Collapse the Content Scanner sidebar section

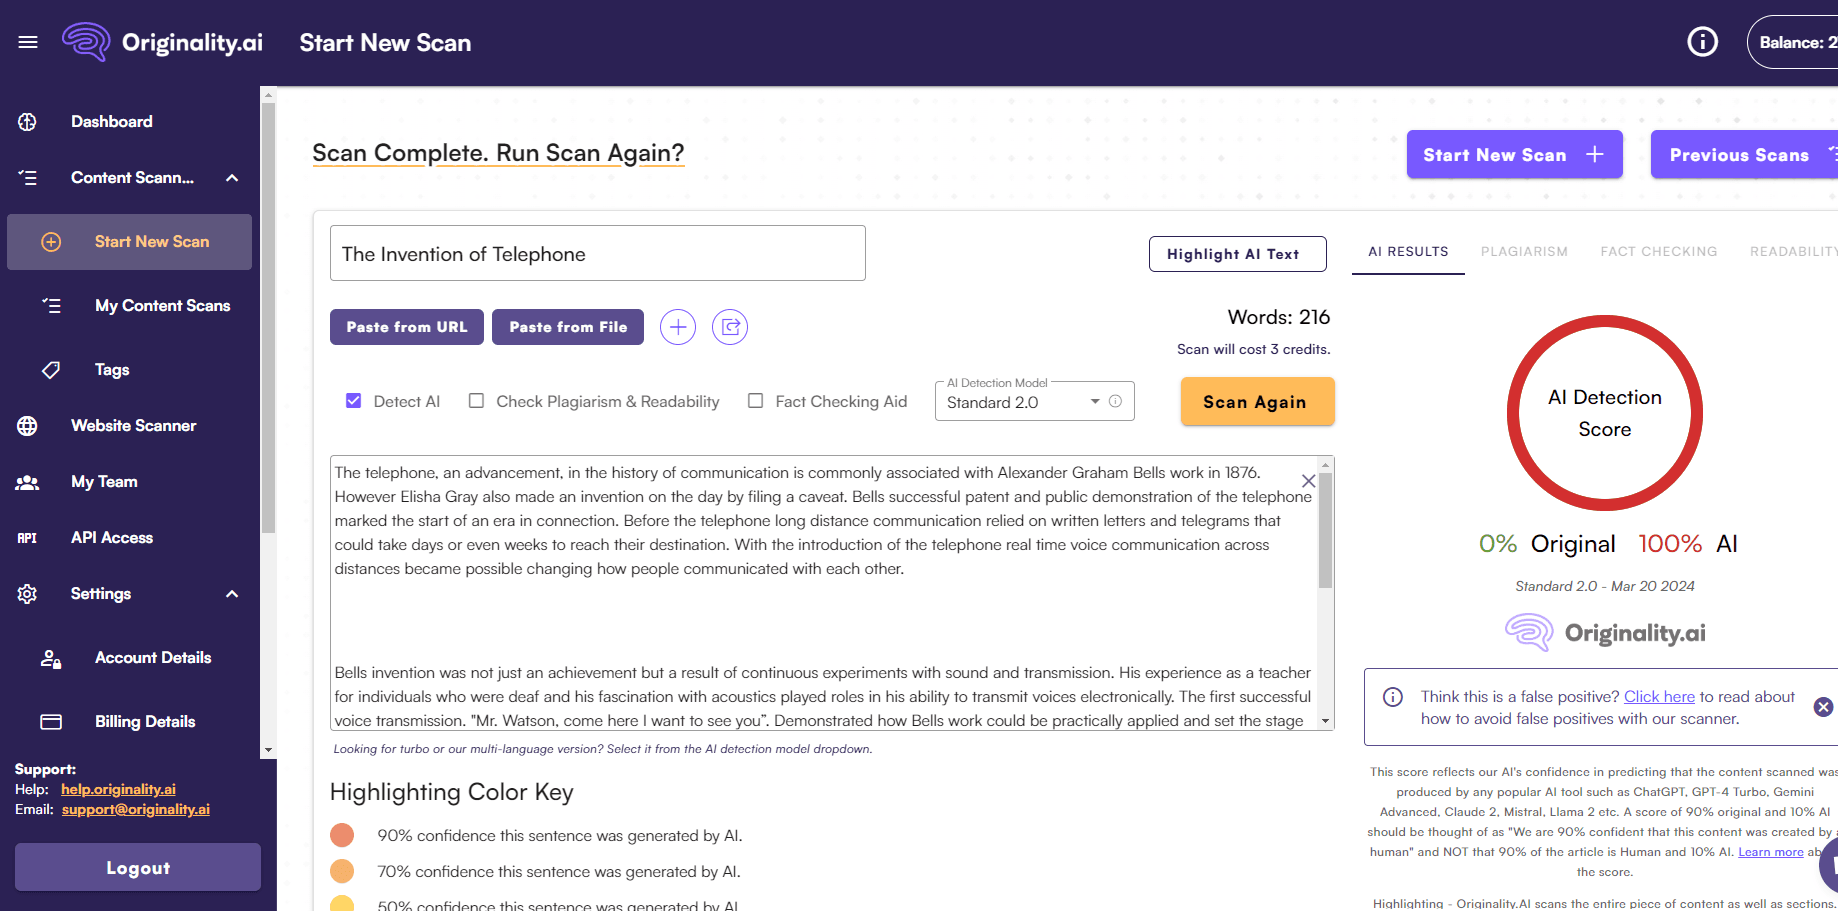[x=232, y=178]
